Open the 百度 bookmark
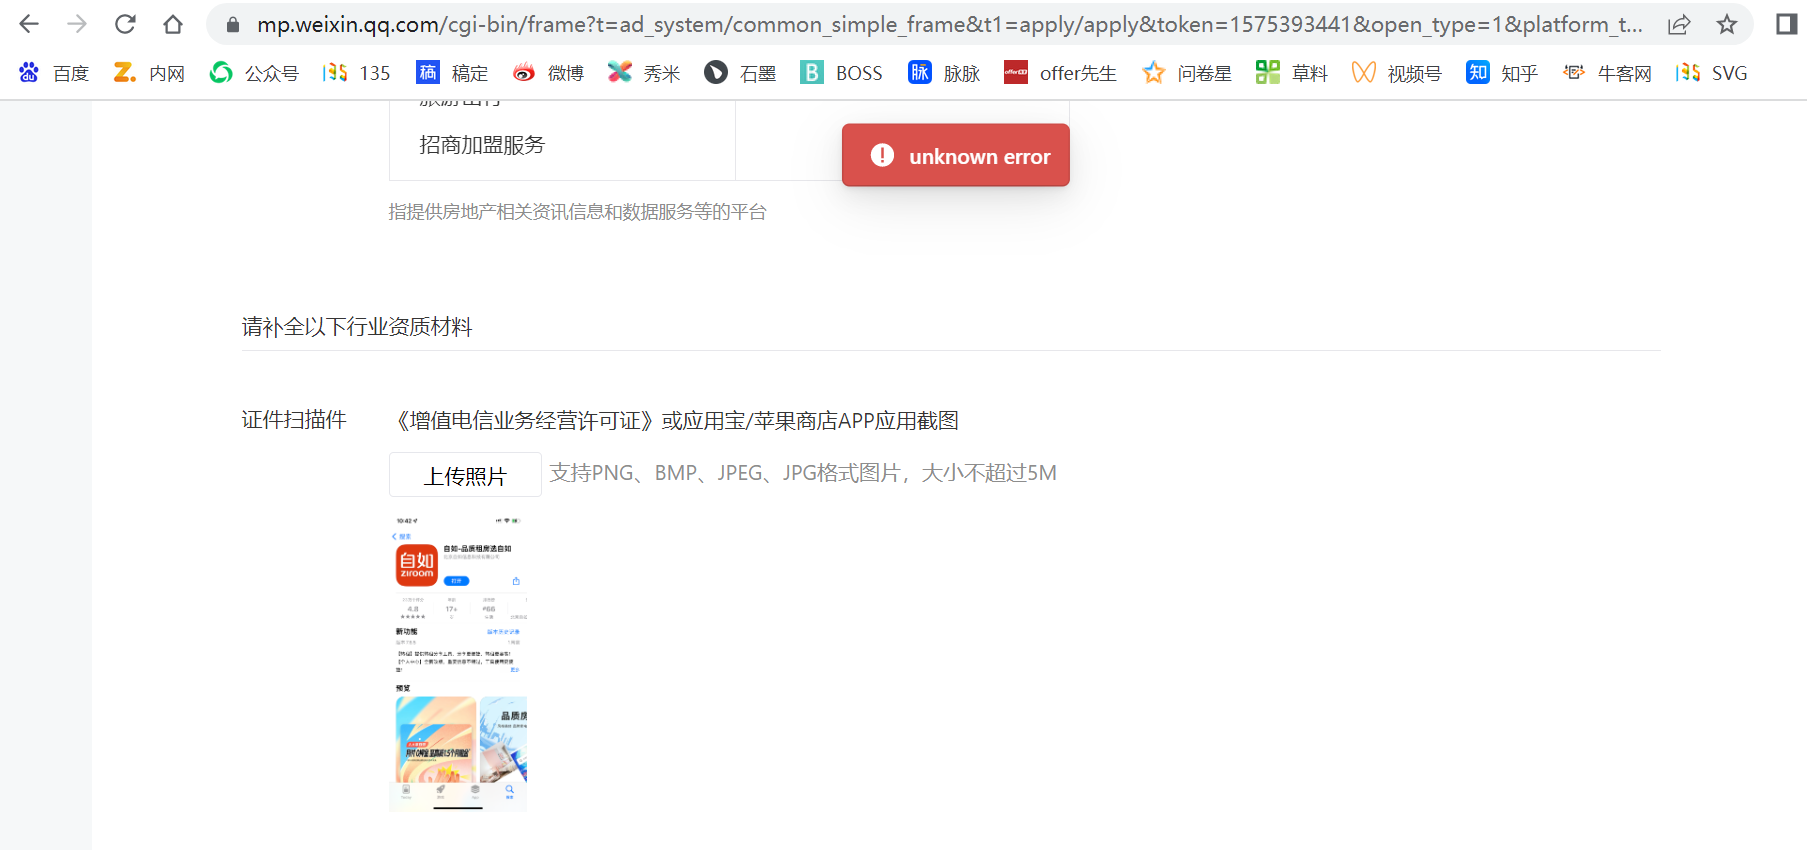 [x=54, y=73]
